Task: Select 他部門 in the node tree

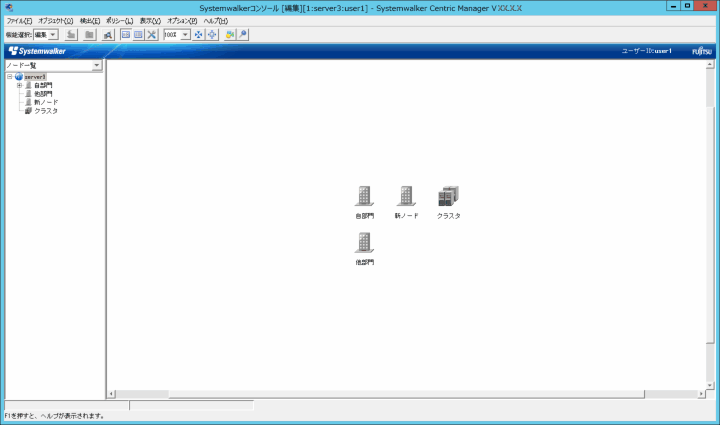Action: 43,94
